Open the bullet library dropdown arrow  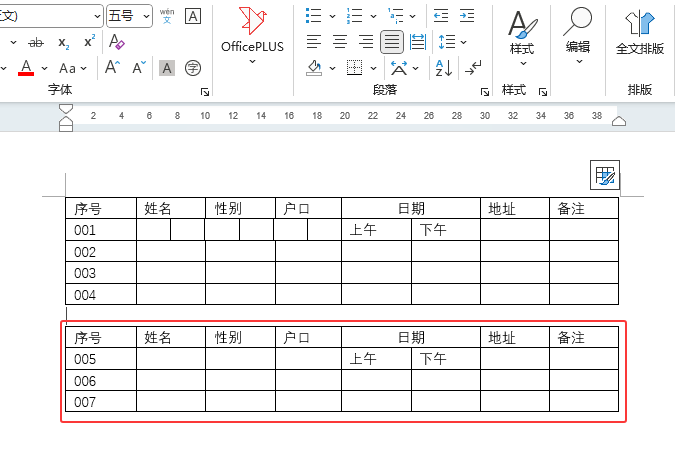(332, 16)
